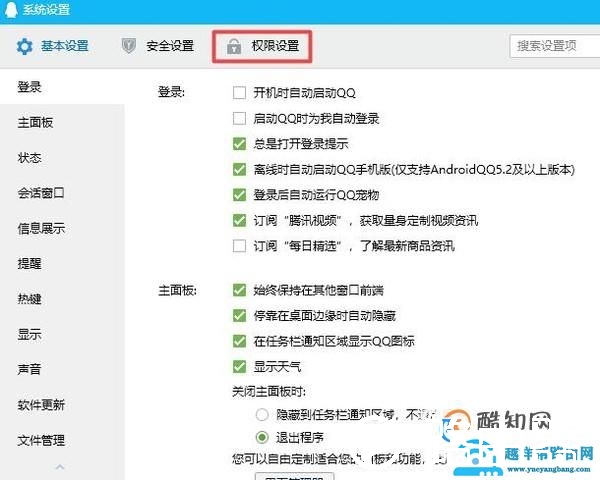This screenshot has height=480, width=600.
Task: Click the gear icon for 基本设置
Action: coord(24,46)
